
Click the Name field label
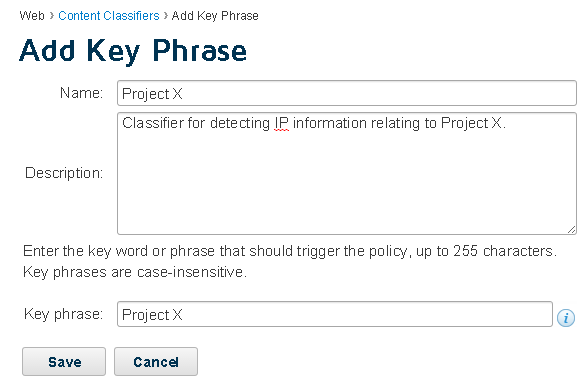point(81,93)
